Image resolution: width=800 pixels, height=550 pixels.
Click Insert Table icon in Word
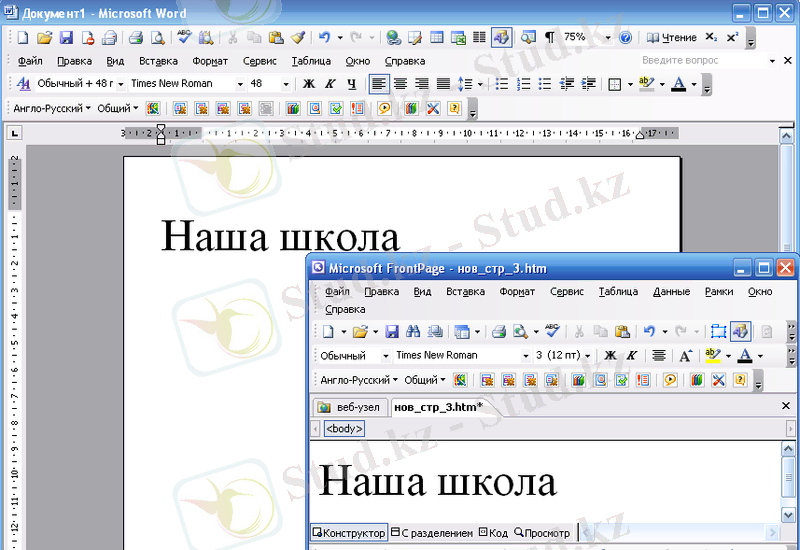point(437,37)
